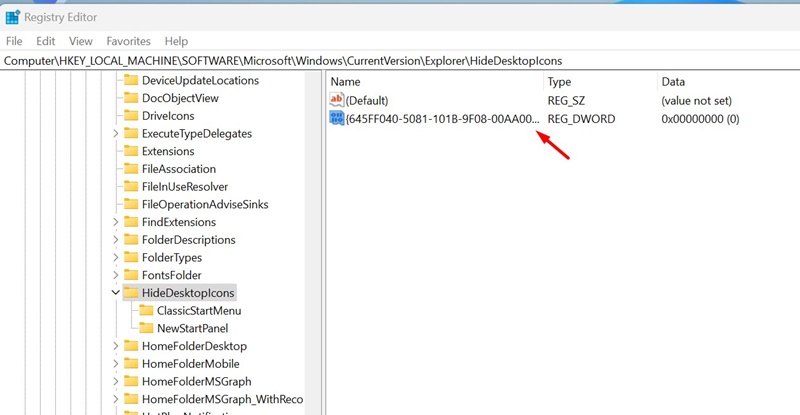This screenshot has width=800, height=415.
Task: Click the ClassicStartMenu folder icon
Action: tap(146, 310)
